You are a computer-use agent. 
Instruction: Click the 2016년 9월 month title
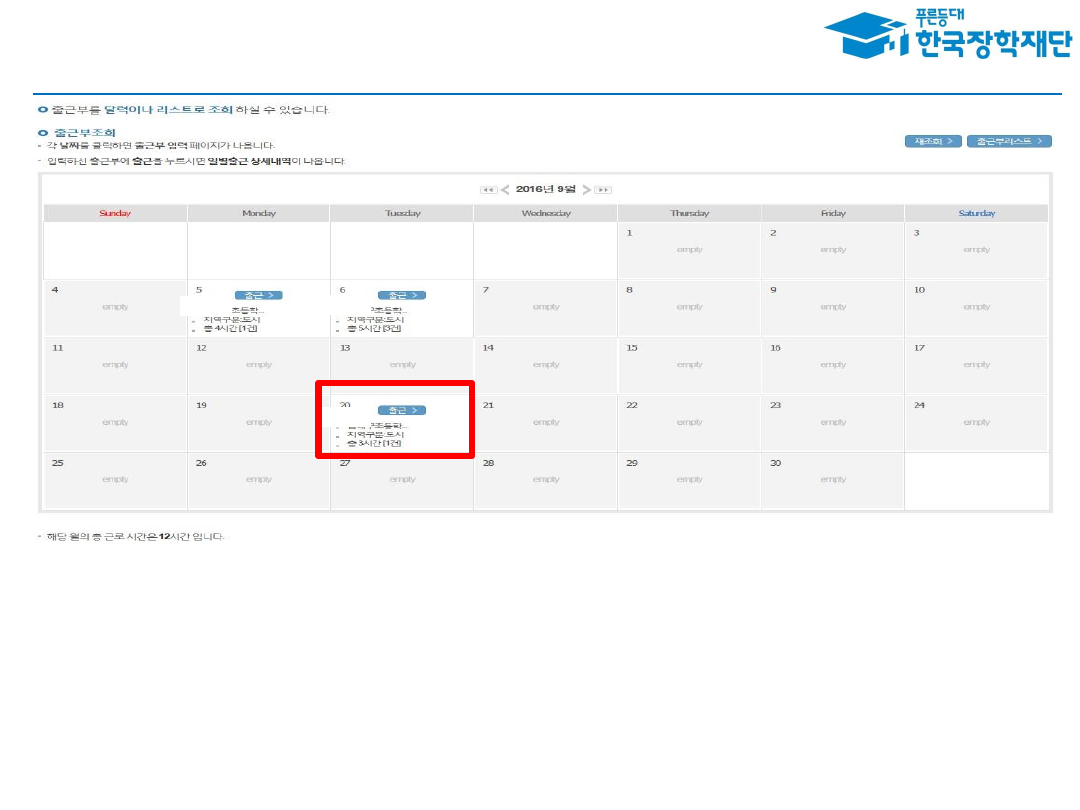546,190
